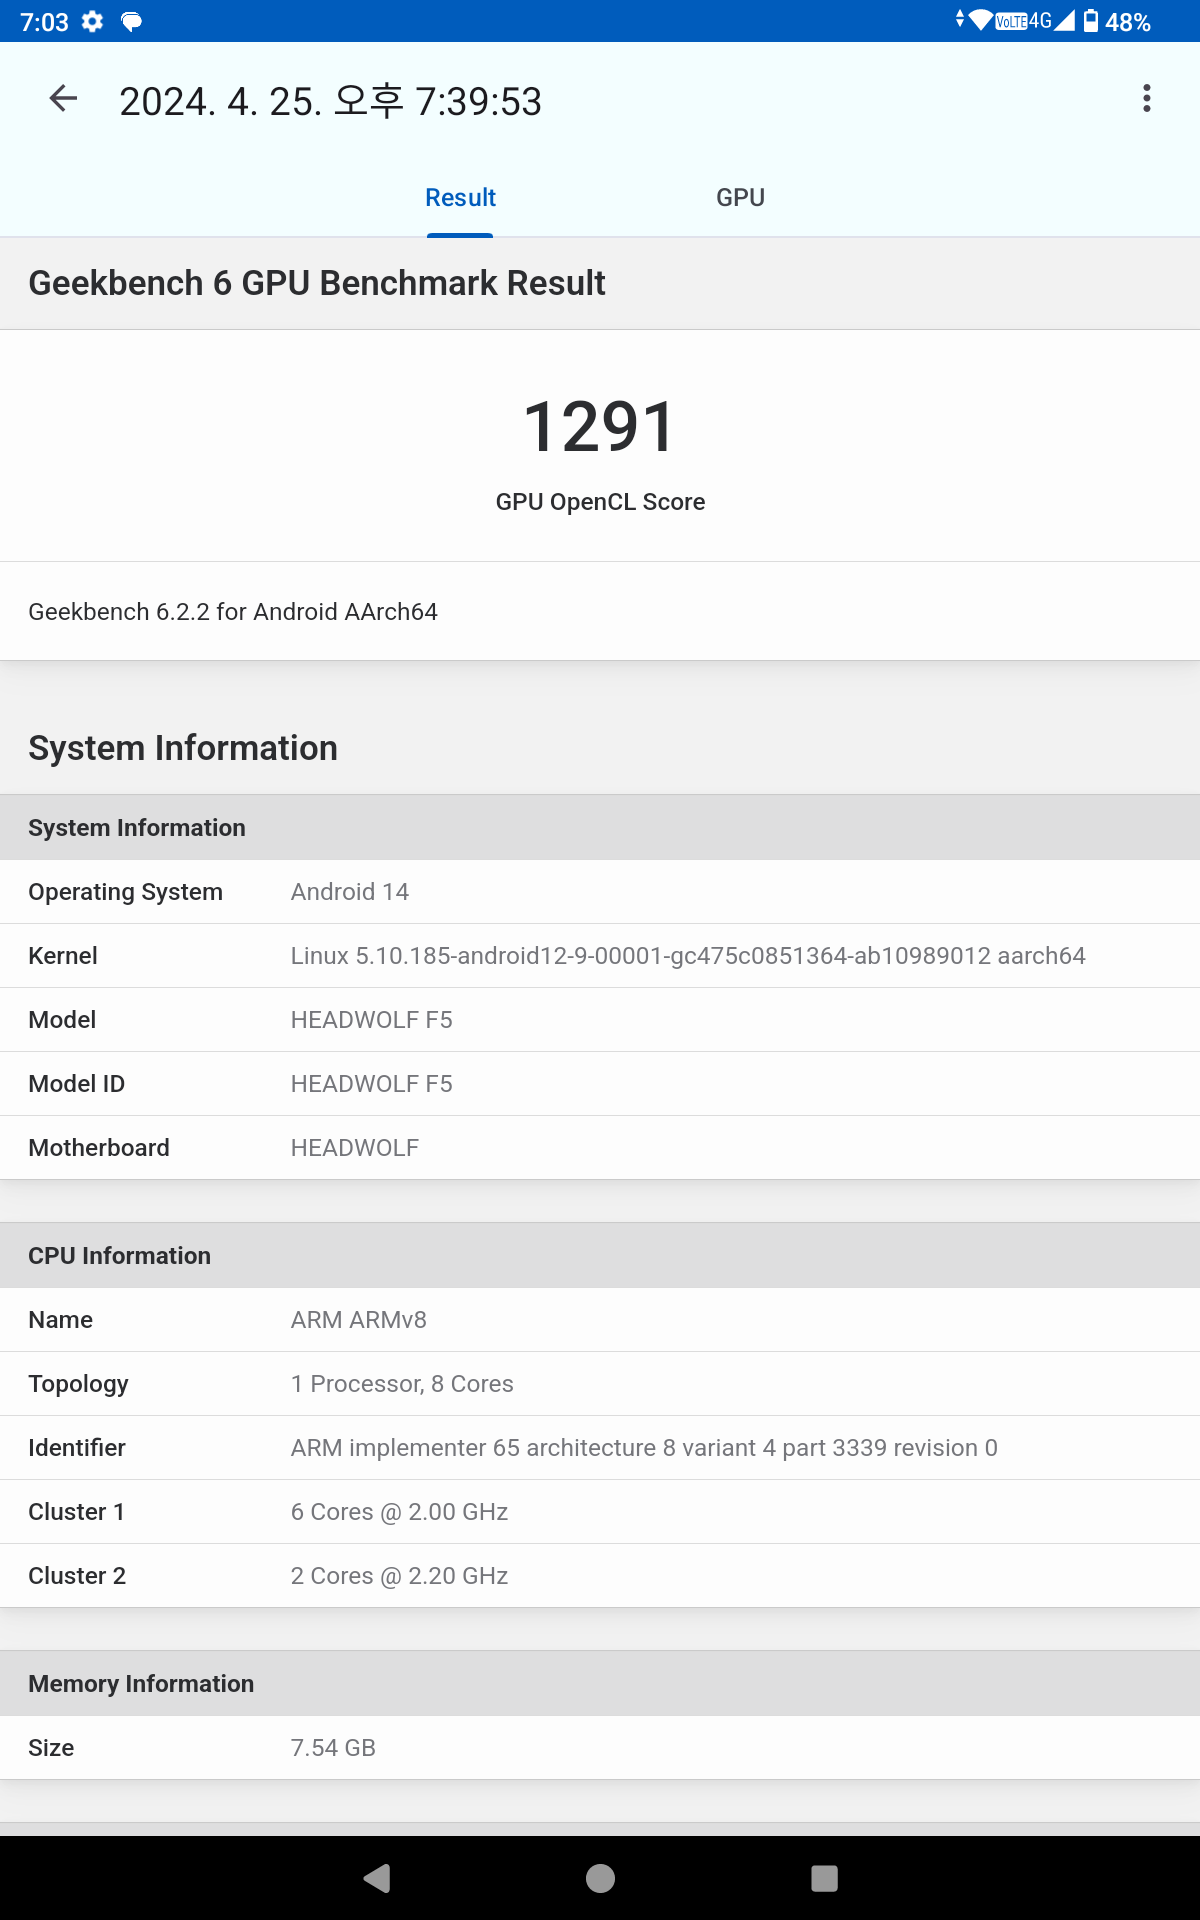This screenshot has width=1200, height=1920.
Task: Tap 2 Cores @ 2.20 GHz value
Action: click(x=399, y=1576)
